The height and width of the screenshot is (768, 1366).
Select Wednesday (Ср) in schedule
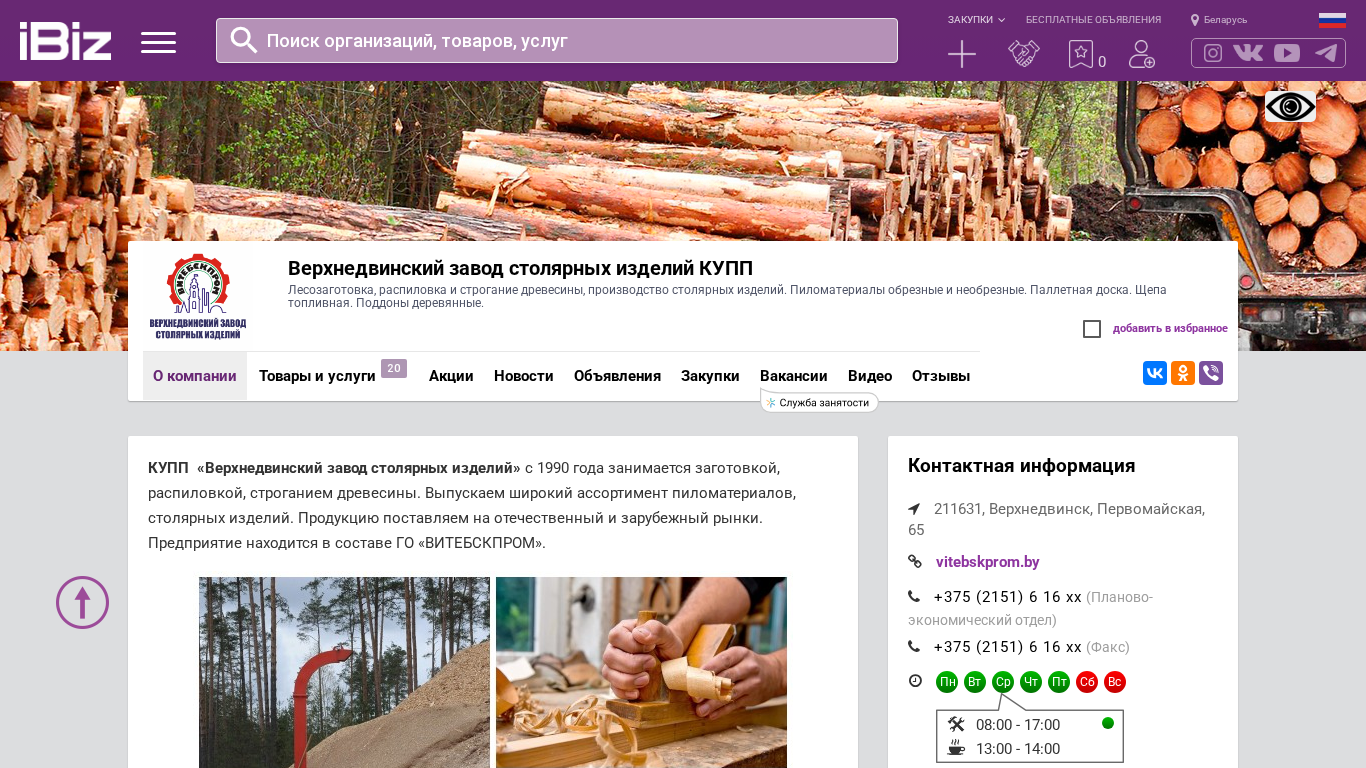pos(1003,682)
